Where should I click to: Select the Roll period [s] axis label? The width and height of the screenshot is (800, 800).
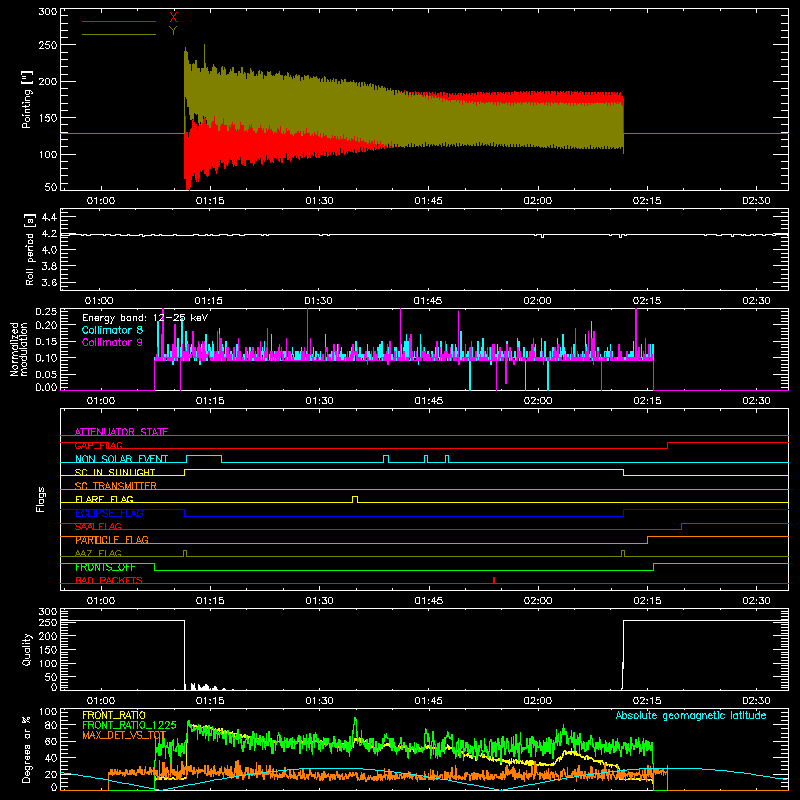pos(30,249)
